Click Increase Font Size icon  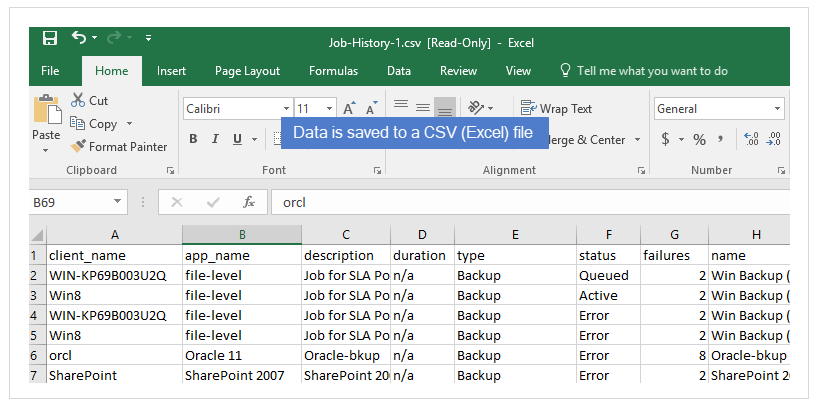tap(349, 108)
